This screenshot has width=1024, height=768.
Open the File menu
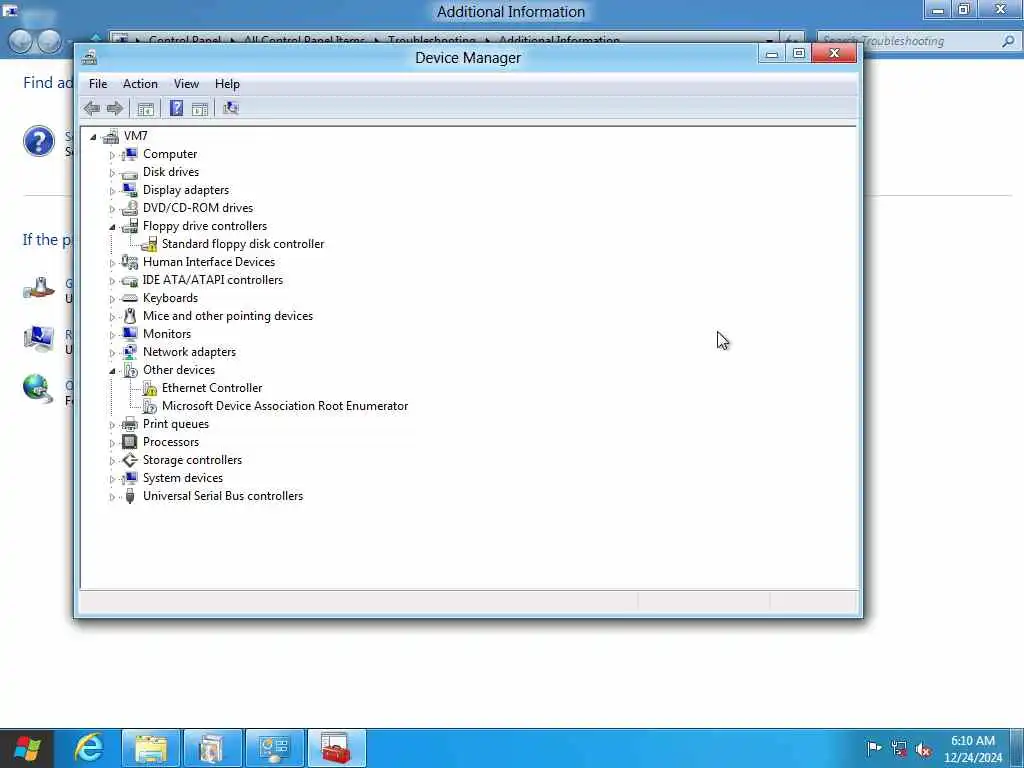[98, 84]
